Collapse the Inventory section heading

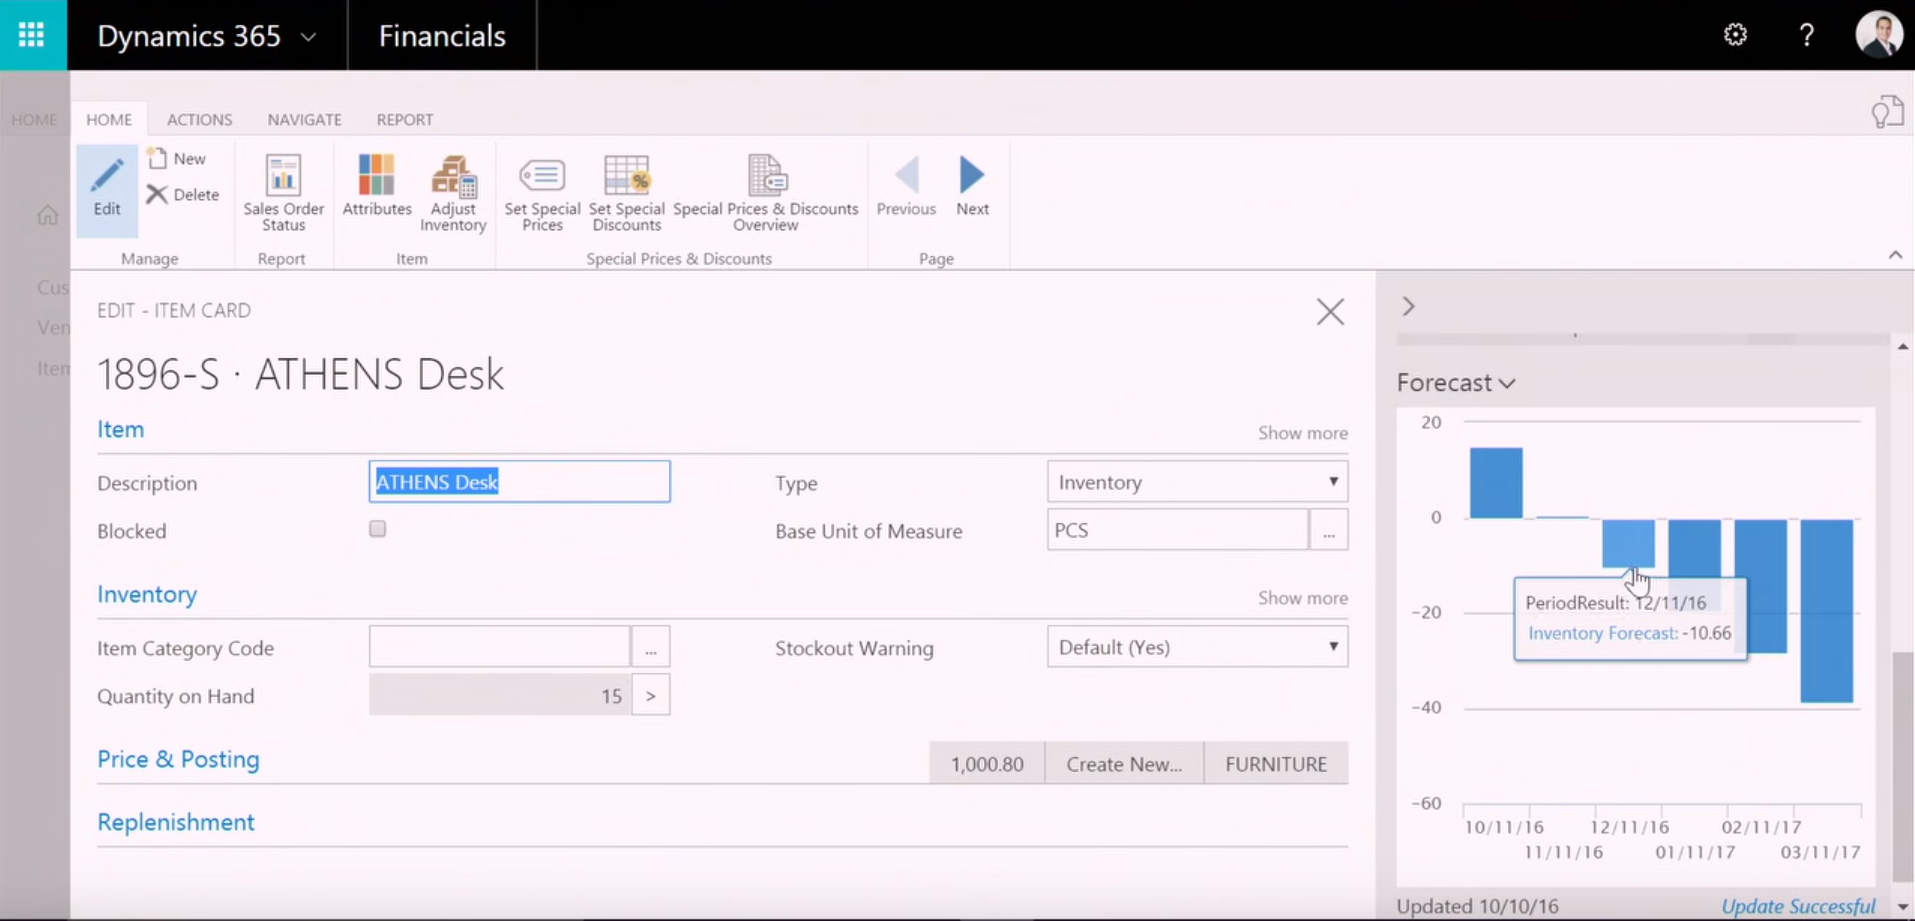pos(147,594)
